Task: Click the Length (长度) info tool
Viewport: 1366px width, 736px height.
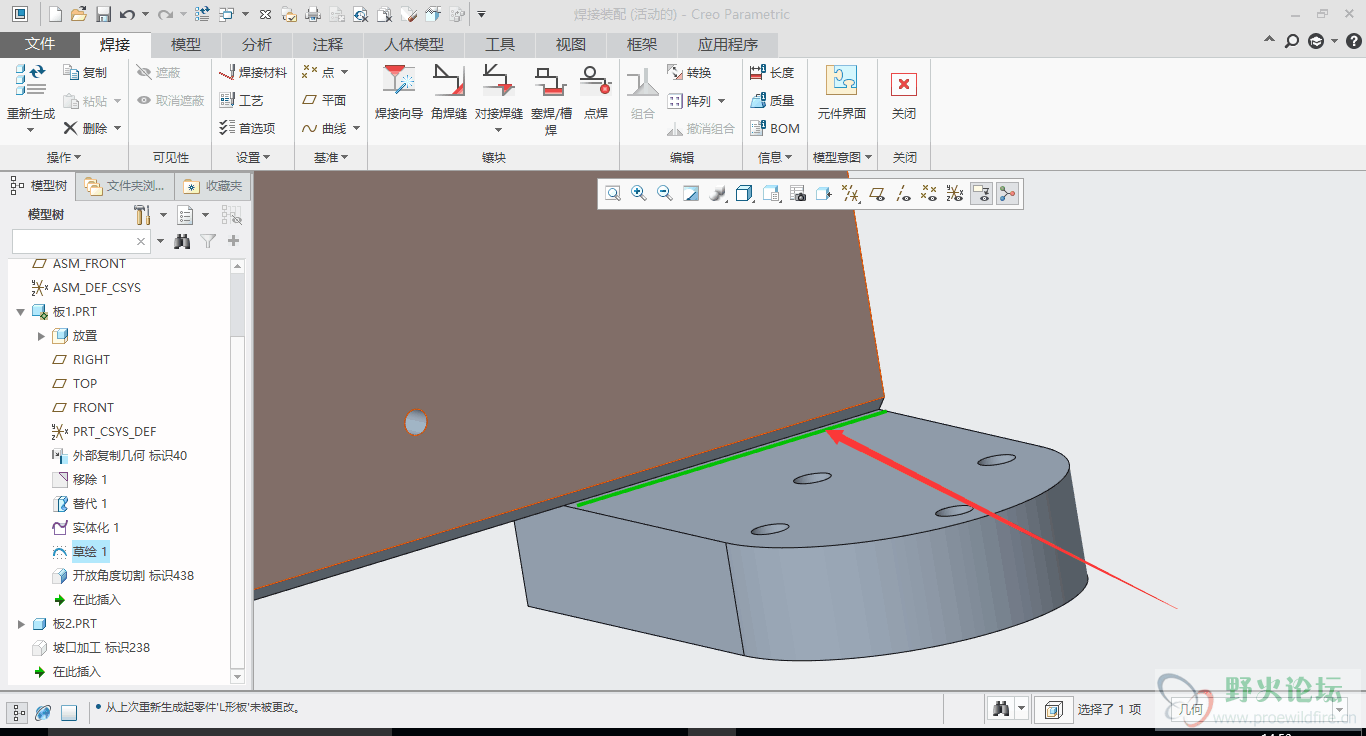Action: (x=772, y=72)
